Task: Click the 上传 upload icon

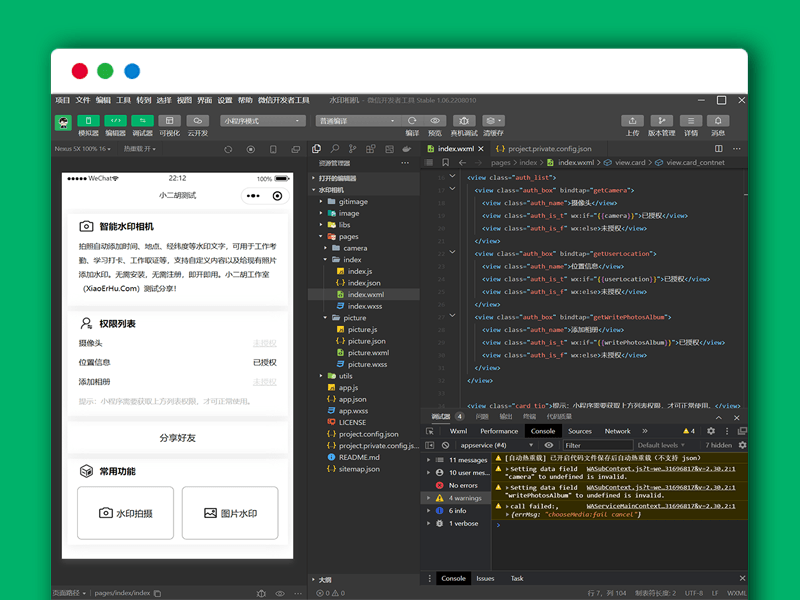Action: click(x=632, y=121)
